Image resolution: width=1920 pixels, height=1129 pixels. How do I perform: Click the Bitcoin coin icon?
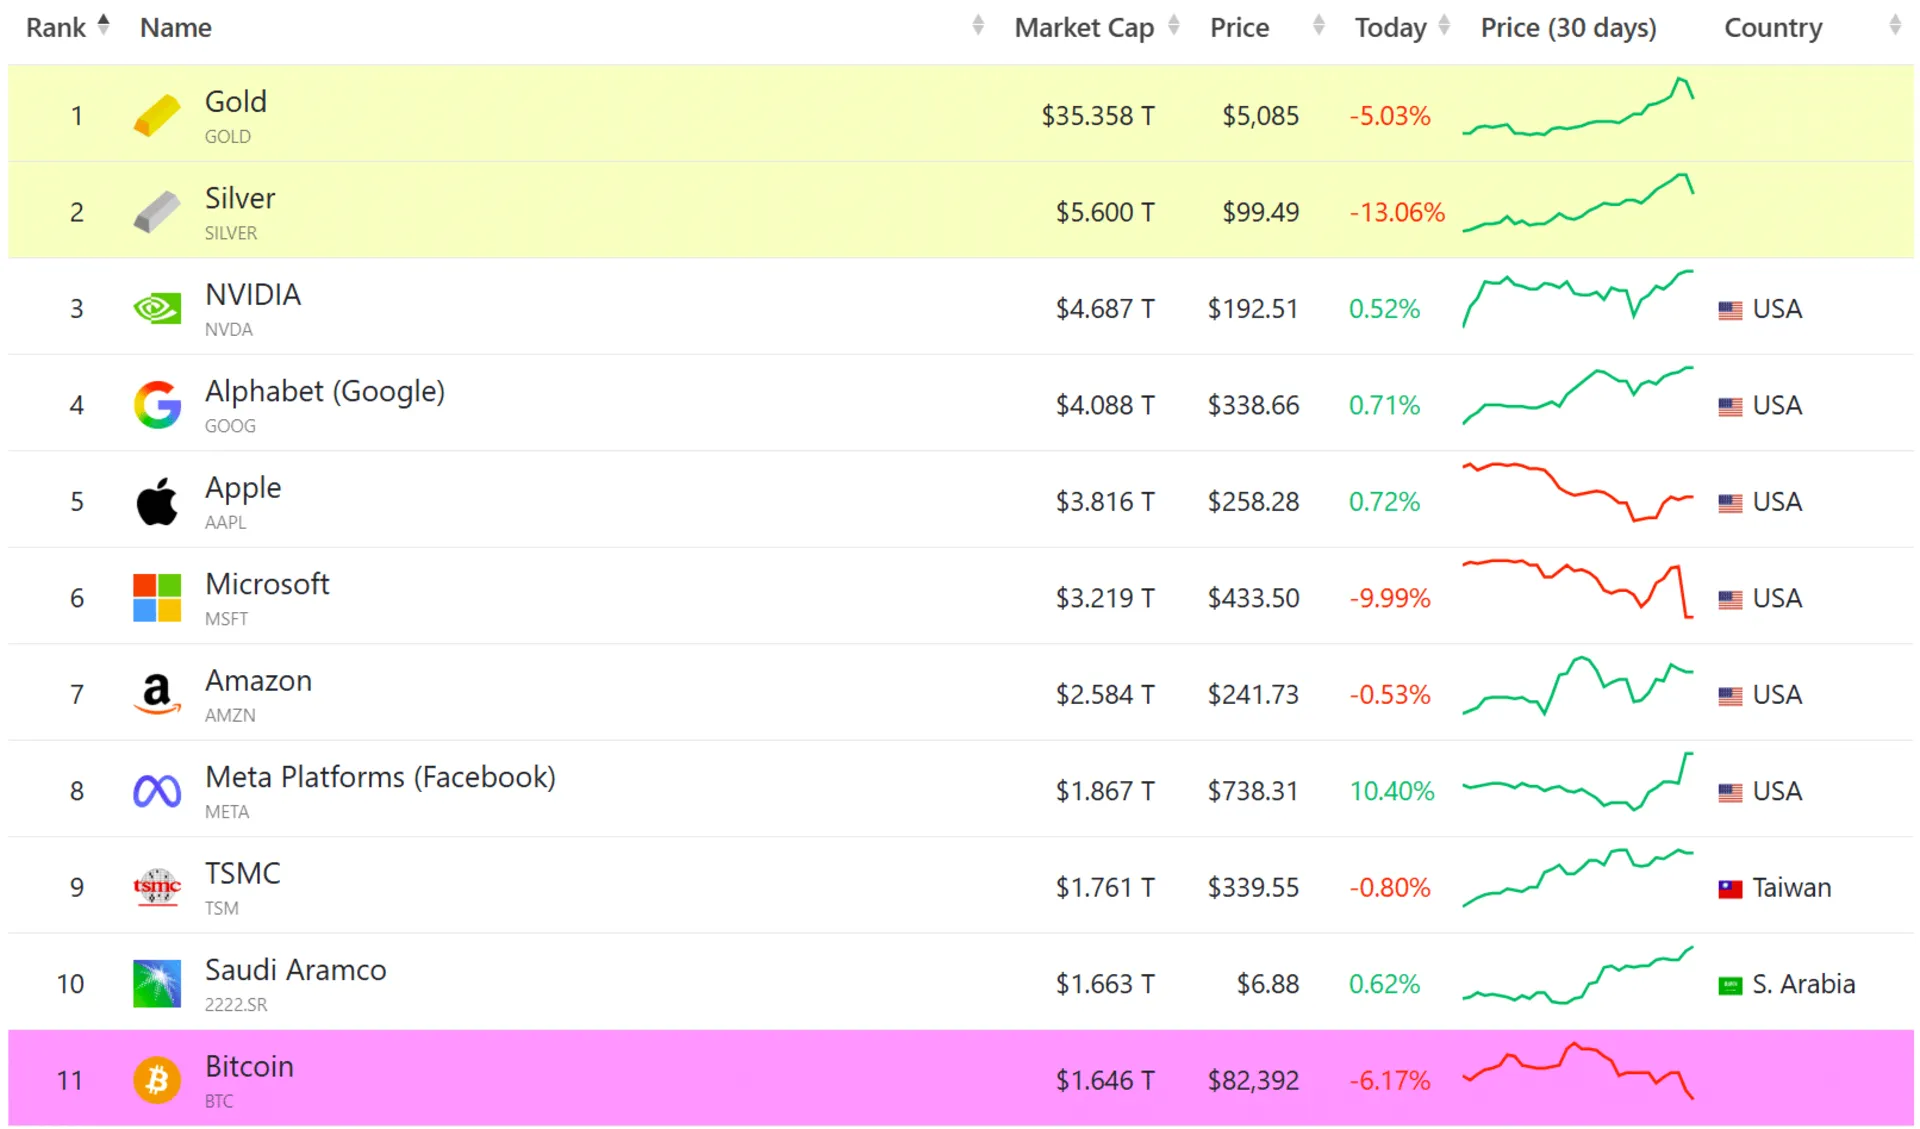click(157, 1080)
